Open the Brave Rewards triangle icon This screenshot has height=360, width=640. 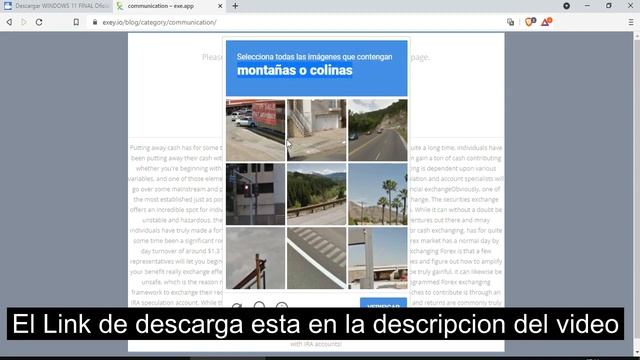click(546, 22)
